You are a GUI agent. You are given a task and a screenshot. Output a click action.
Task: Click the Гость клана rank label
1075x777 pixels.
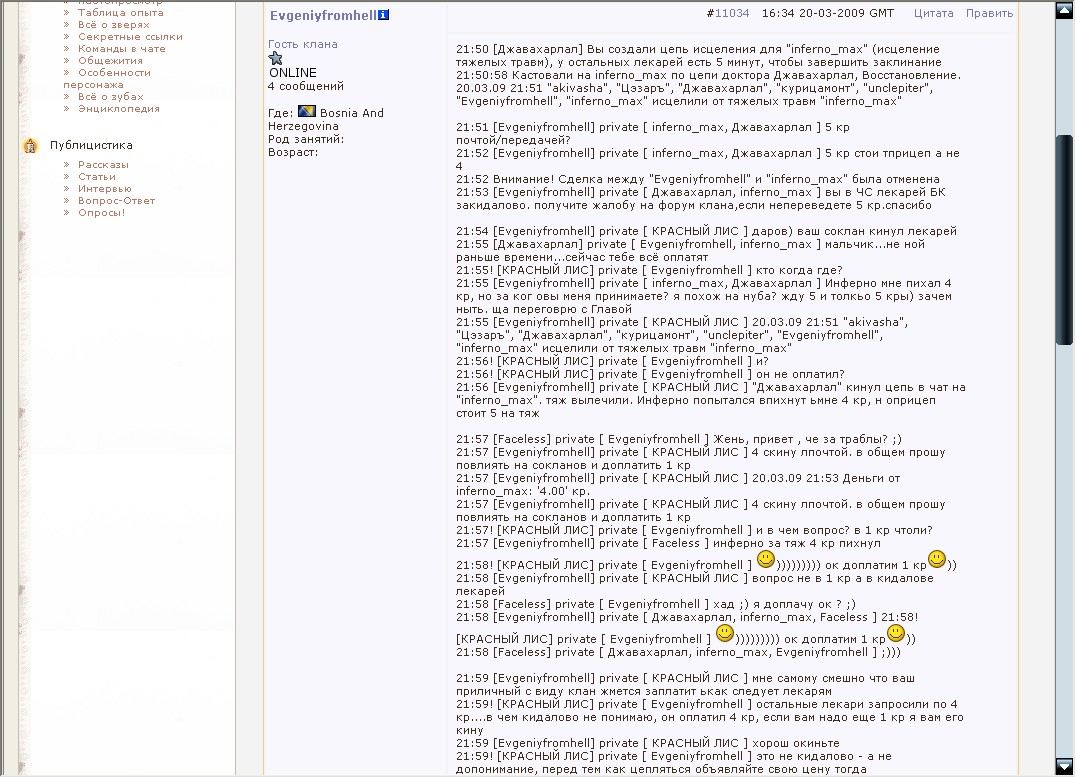click(302, 44)
